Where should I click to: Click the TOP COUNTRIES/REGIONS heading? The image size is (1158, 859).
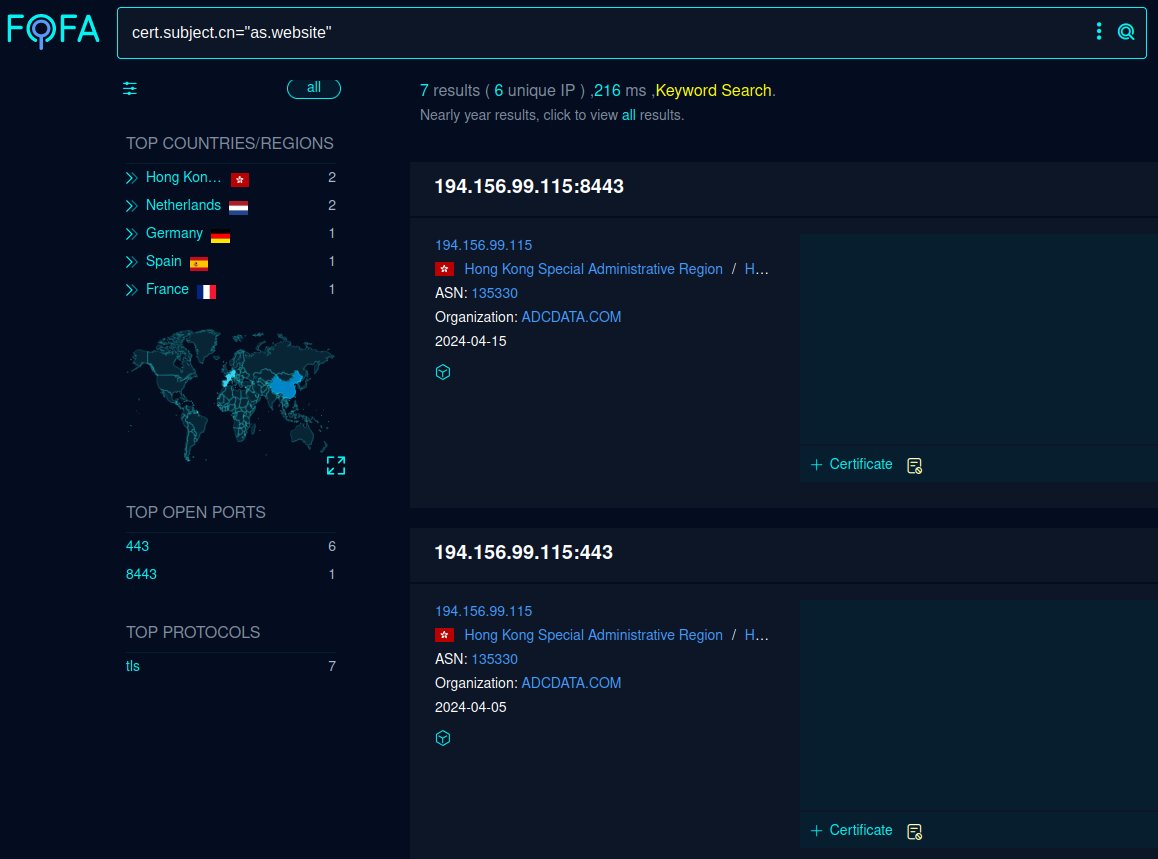[x=230, y=143]
